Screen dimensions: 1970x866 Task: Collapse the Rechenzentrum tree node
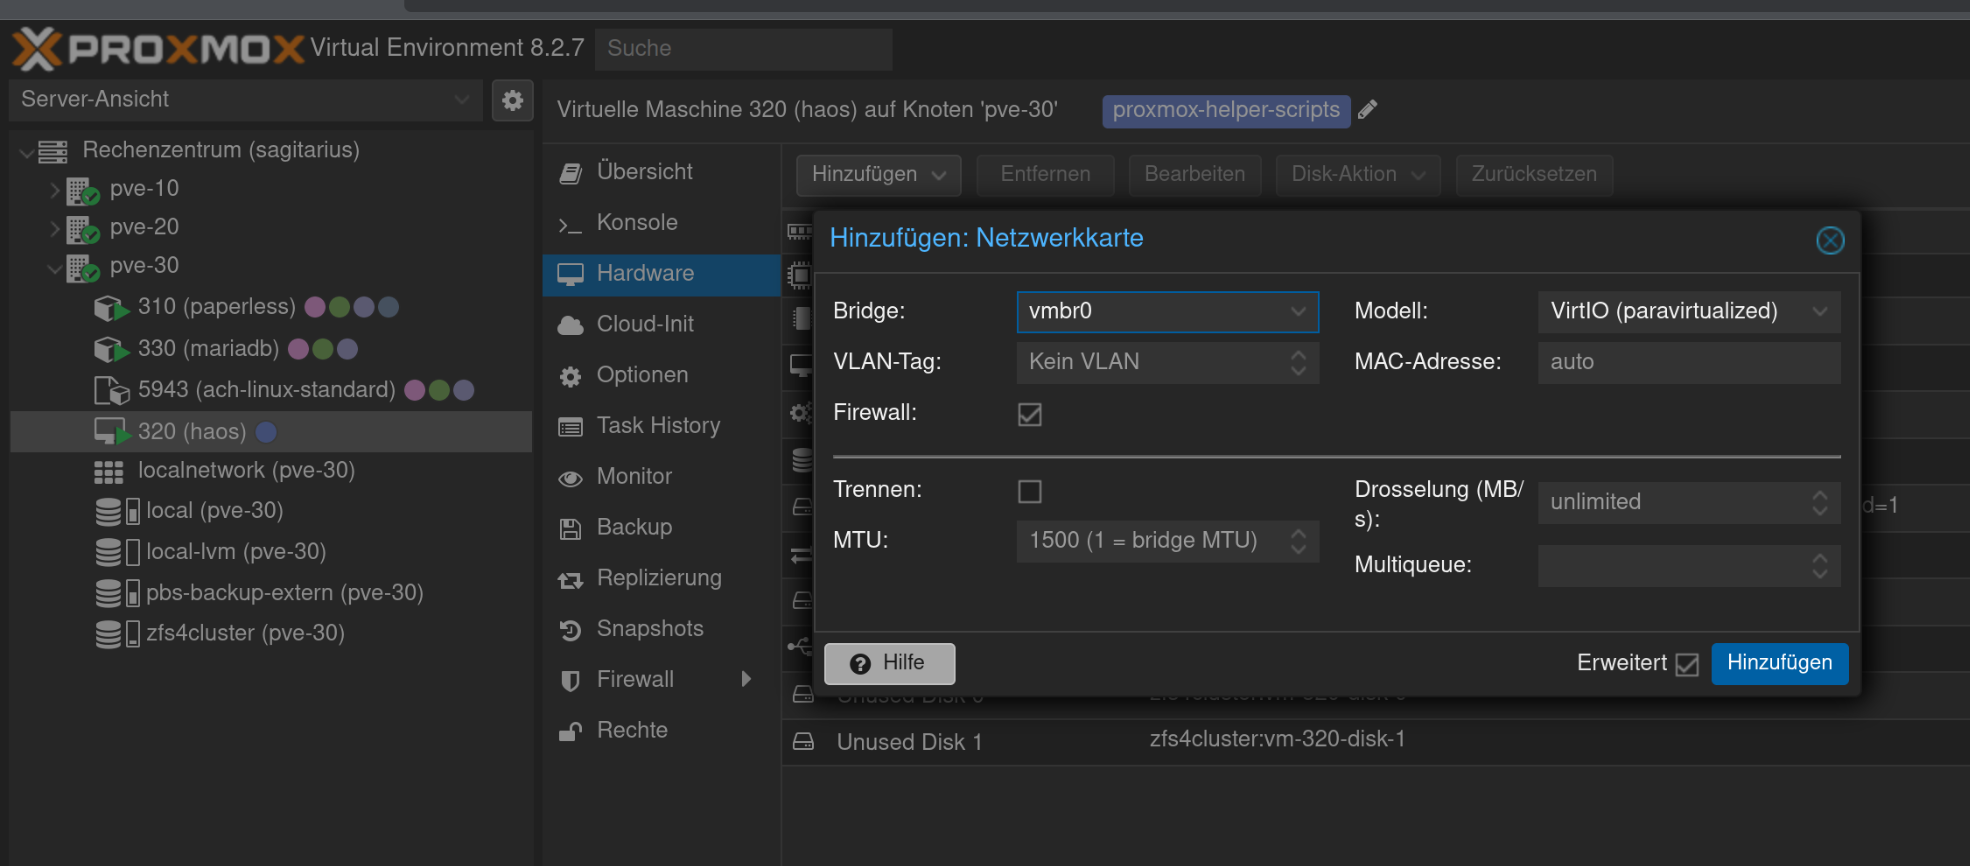point(26,151)
